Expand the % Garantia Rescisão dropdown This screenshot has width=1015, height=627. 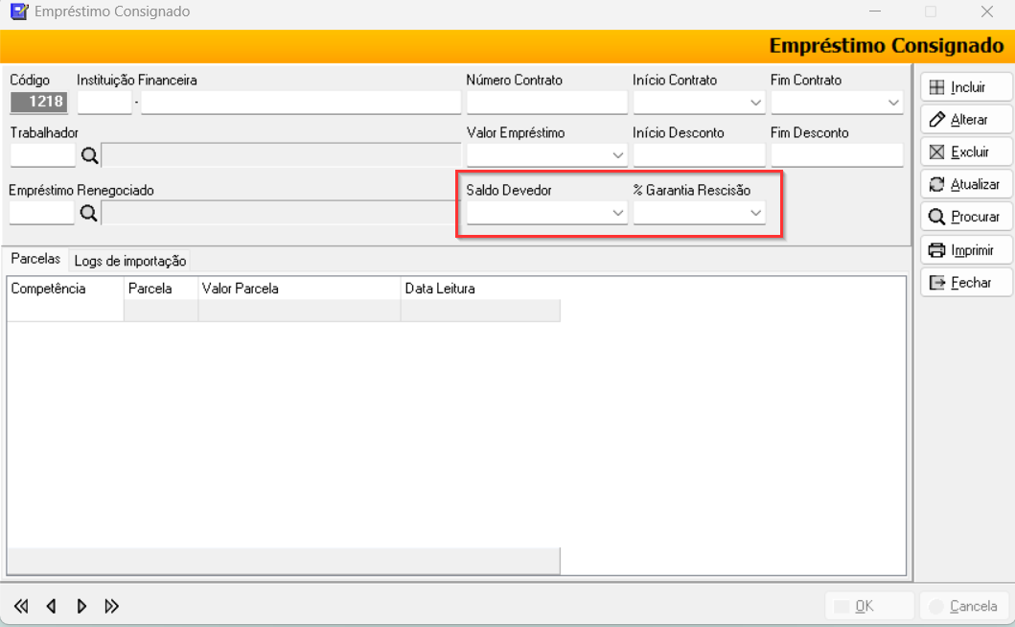pos(755,213)
